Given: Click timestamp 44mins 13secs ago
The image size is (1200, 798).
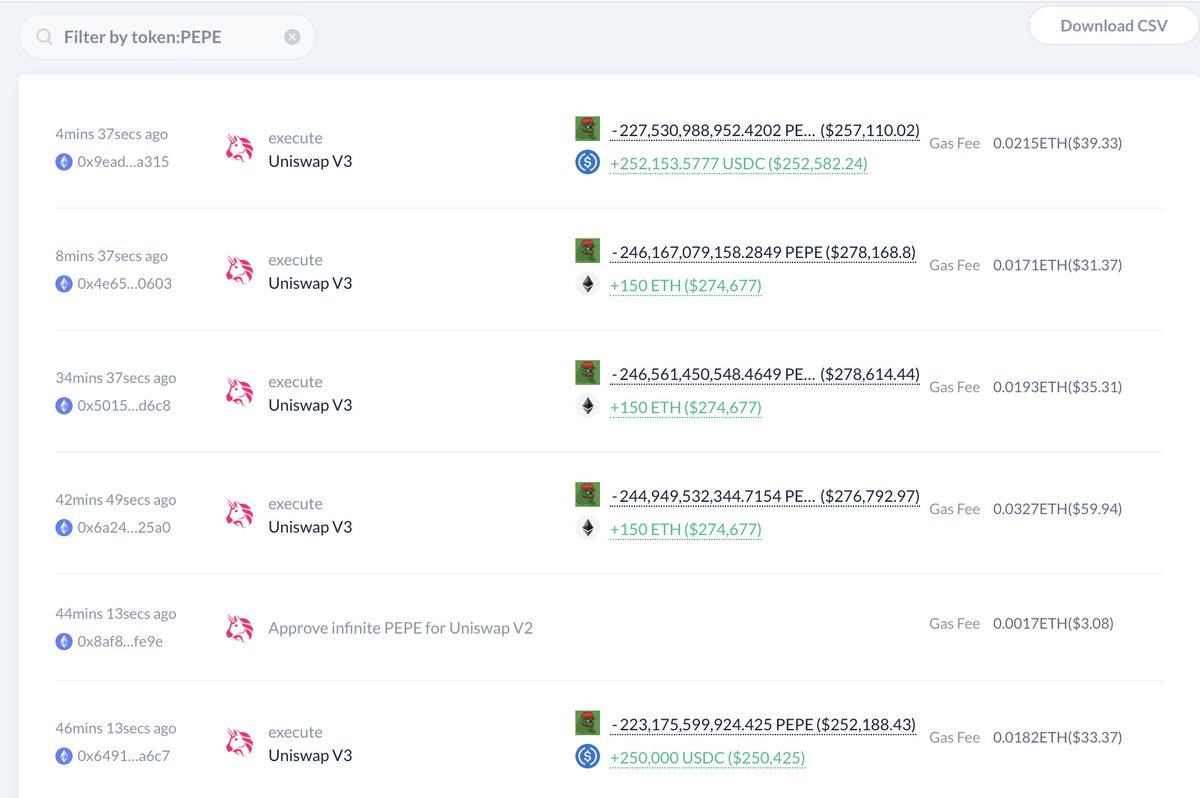Looking at the screenshot, I should [x=115, y=614].
